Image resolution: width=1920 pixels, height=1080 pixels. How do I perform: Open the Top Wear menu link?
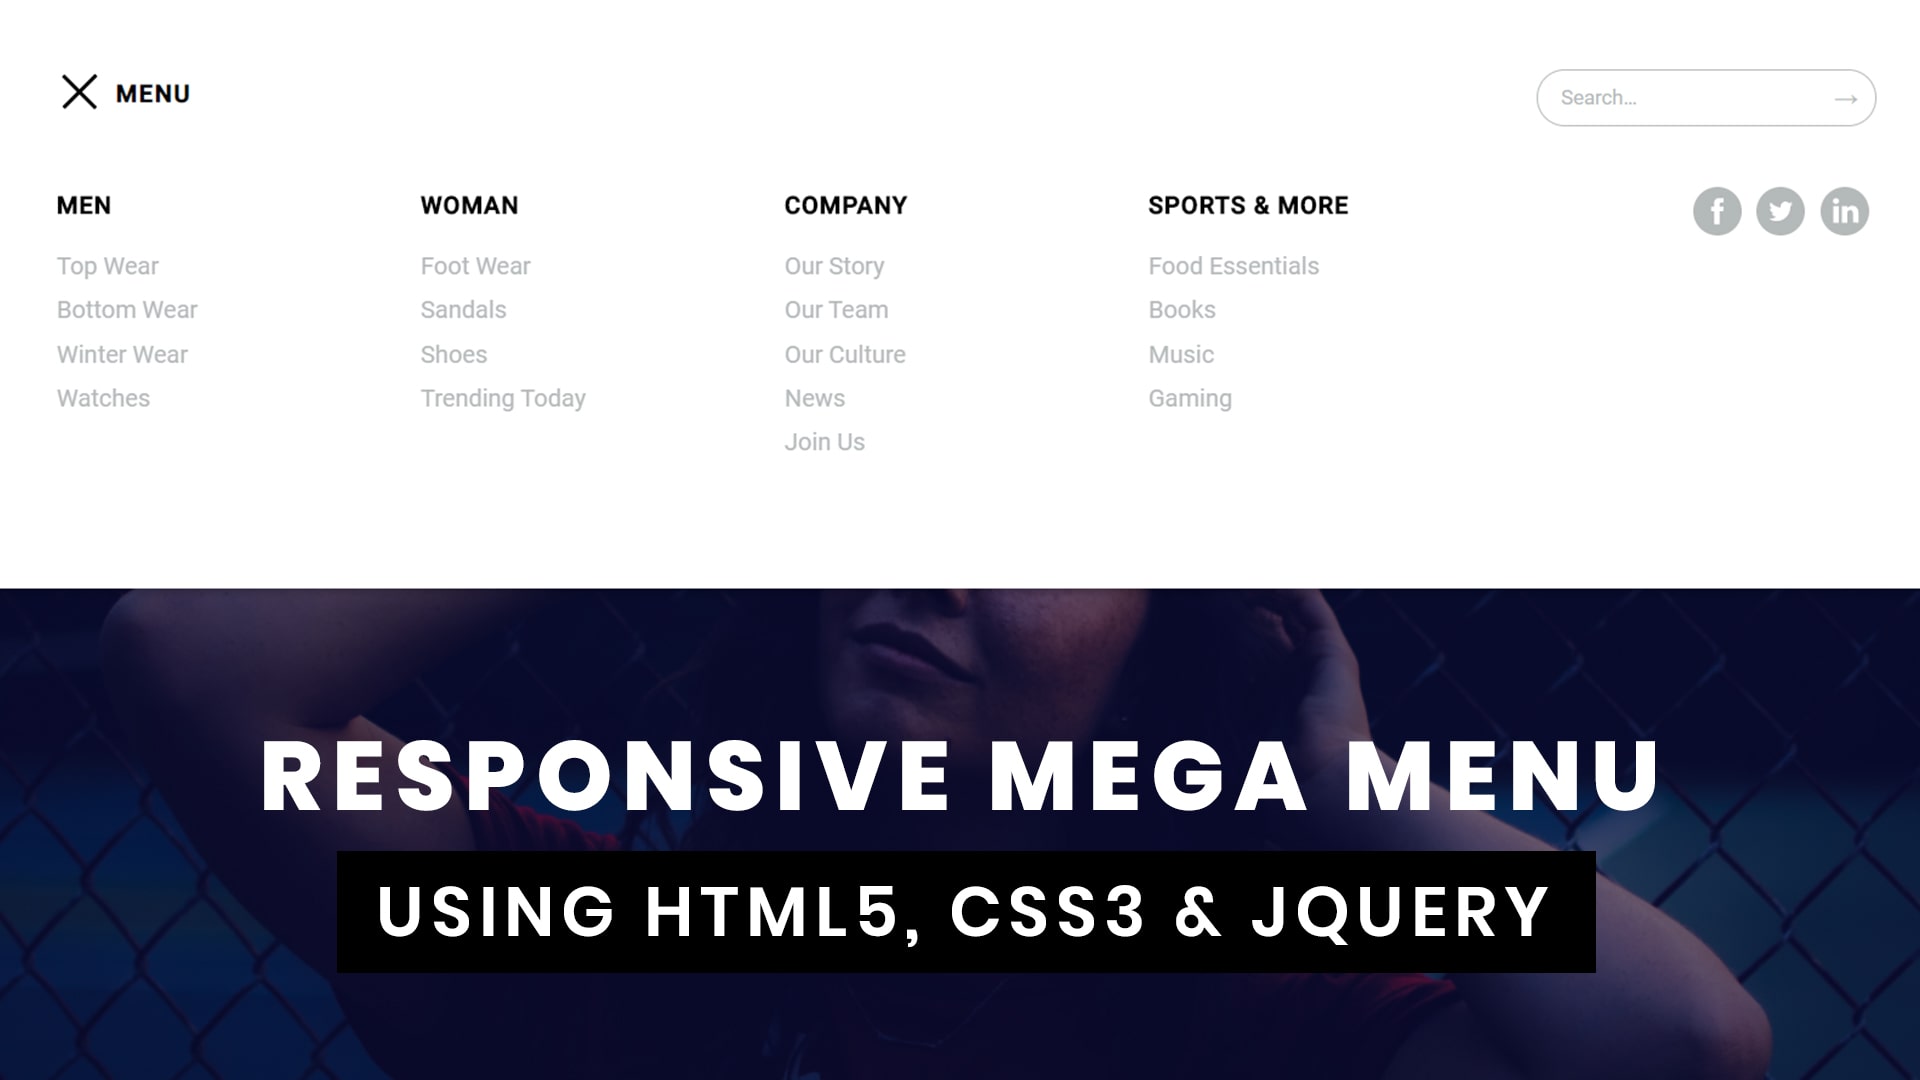tap(108, 265)
